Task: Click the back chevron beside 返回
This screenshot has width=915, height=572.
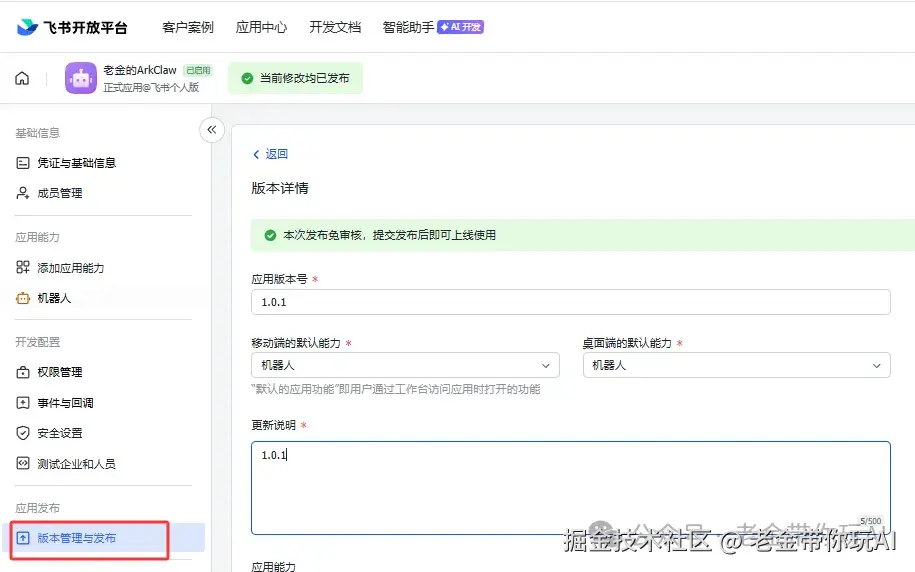Action: point(256,154)
